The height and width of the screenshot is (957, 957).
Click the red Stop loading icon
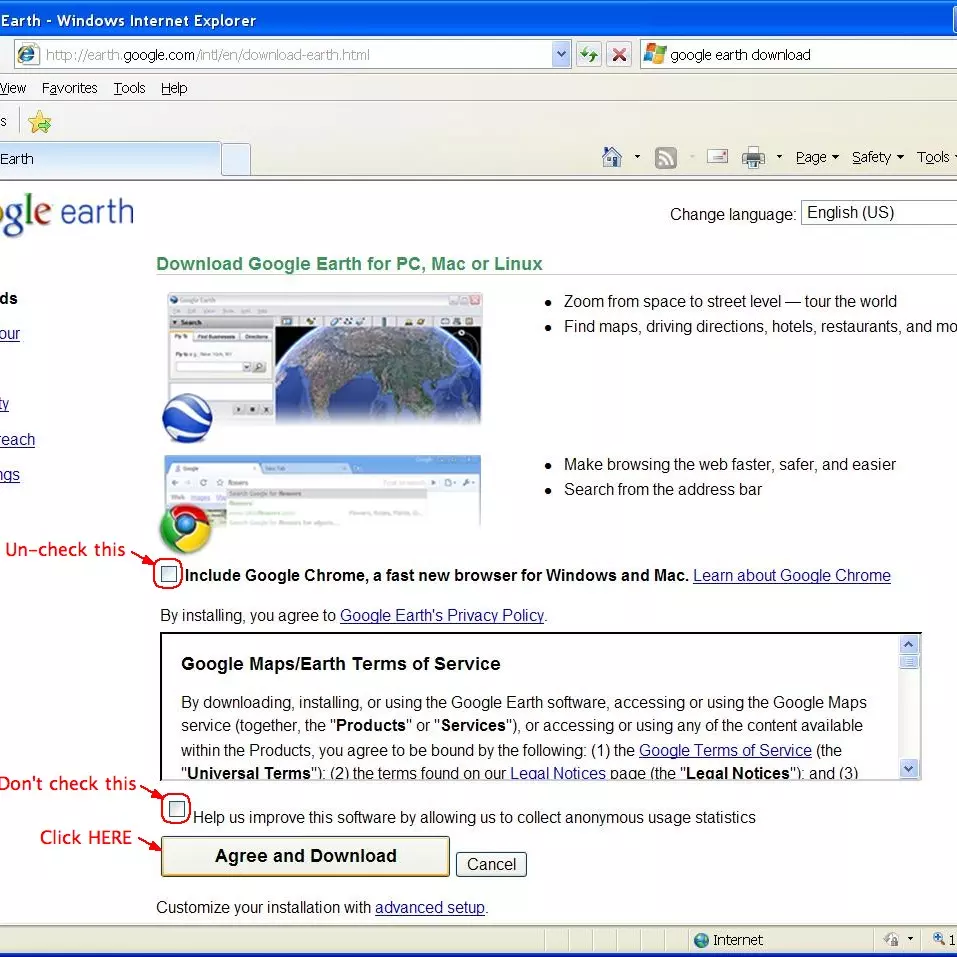tap(620, 55)
